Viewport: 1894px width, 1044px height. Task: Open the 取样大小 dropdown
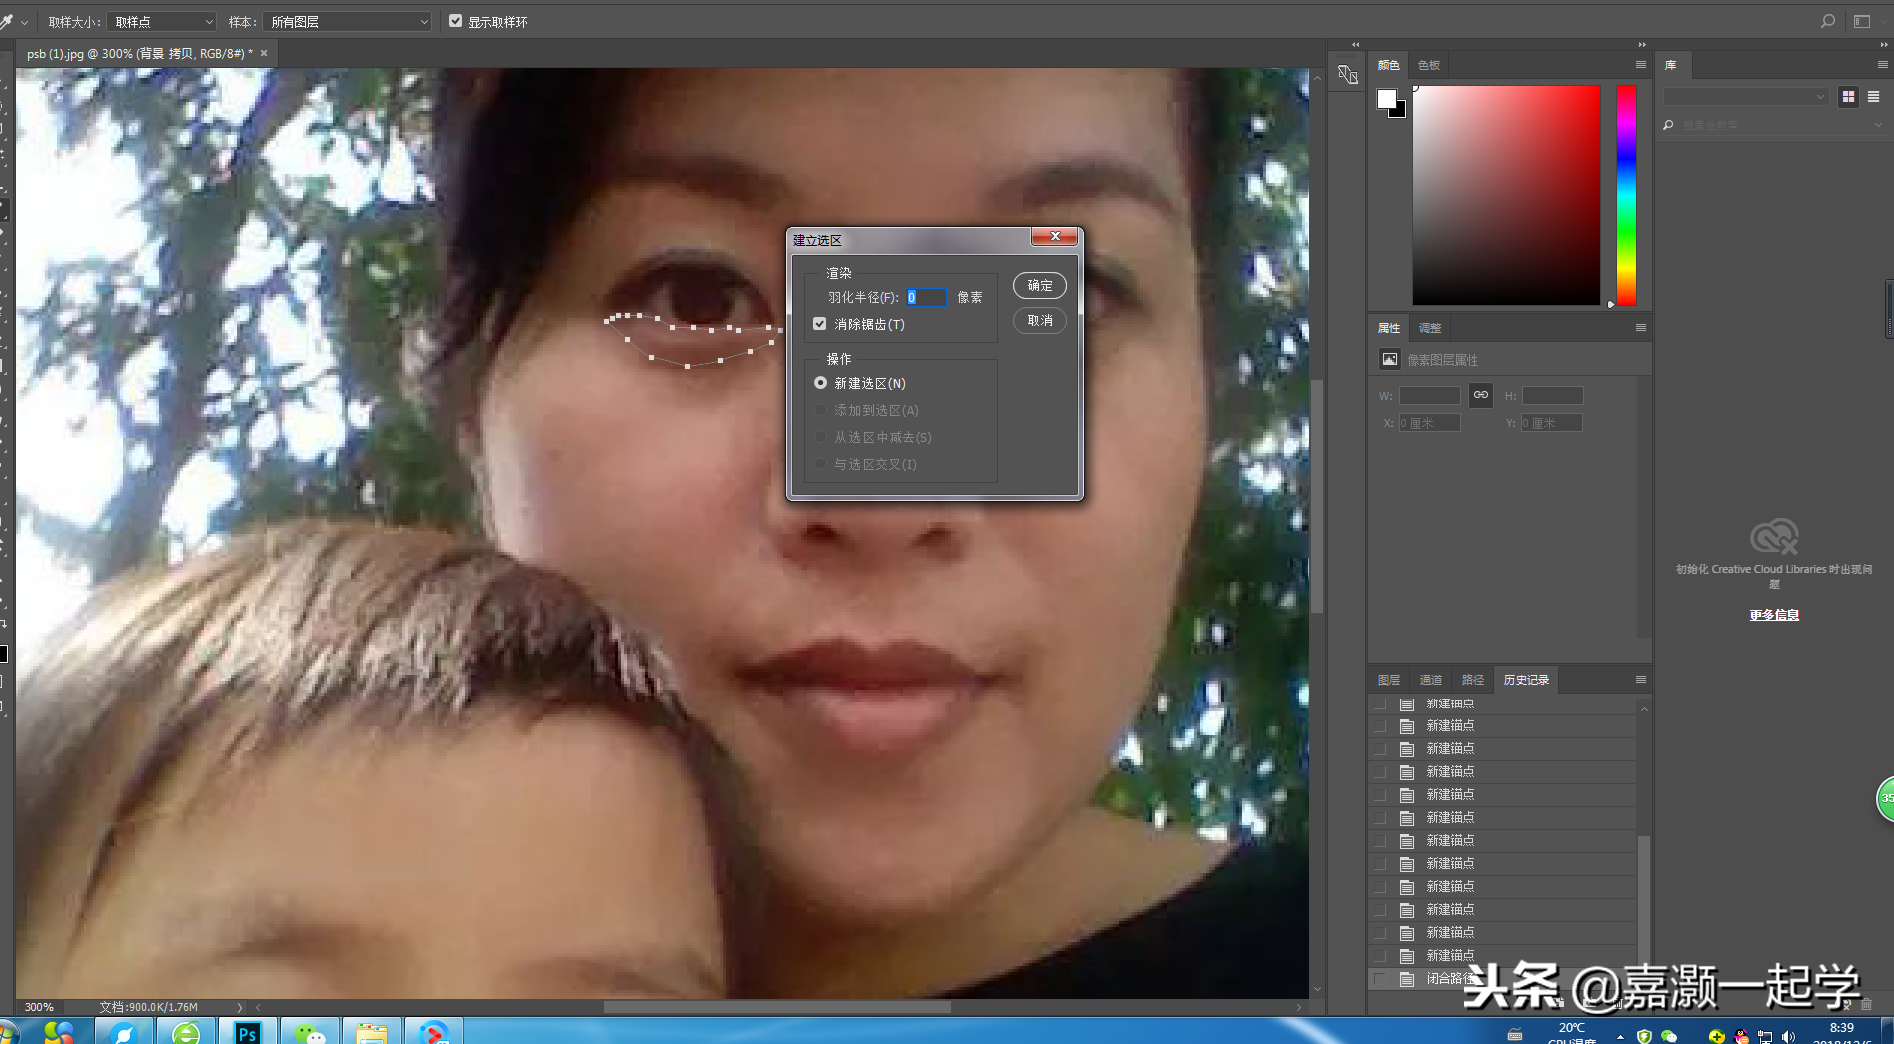click(x=162, y=22)
